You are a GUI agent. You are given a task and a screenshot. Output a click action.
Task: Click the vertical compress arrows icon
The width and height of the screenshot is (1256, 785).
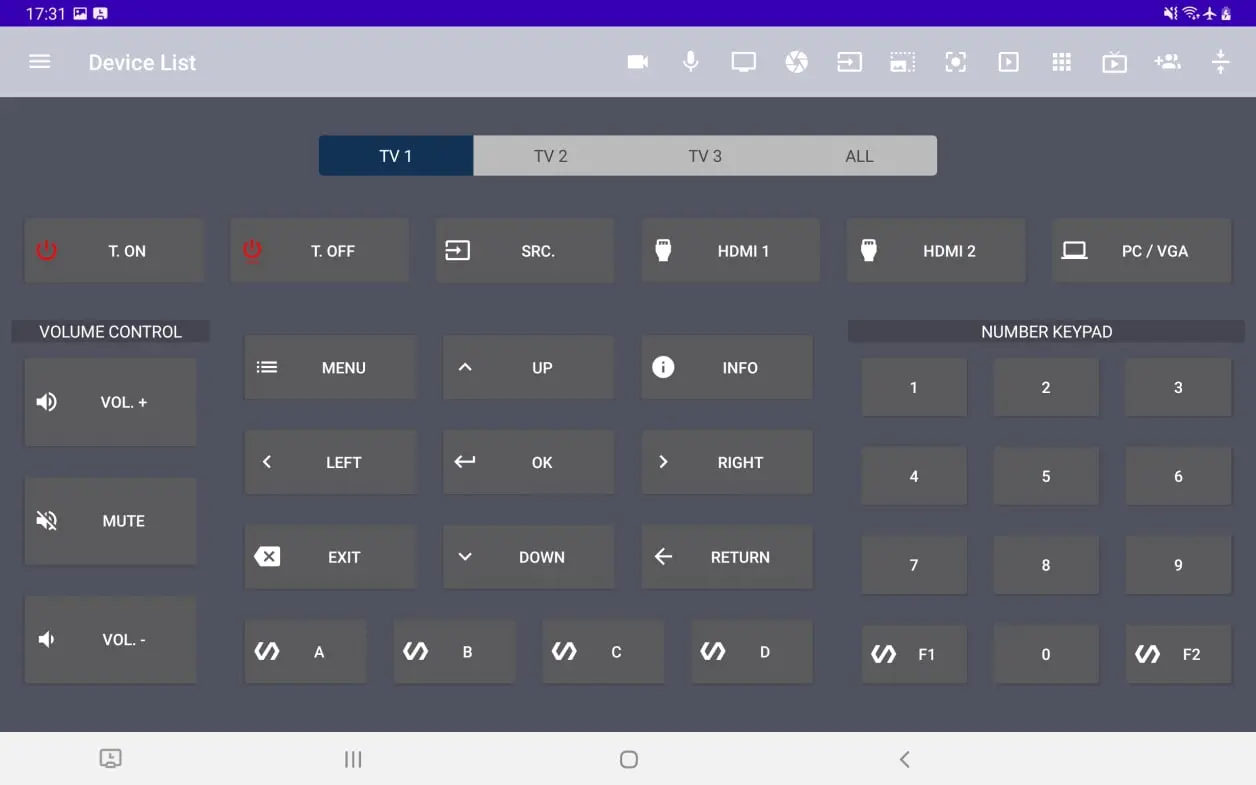point(1220,62)
